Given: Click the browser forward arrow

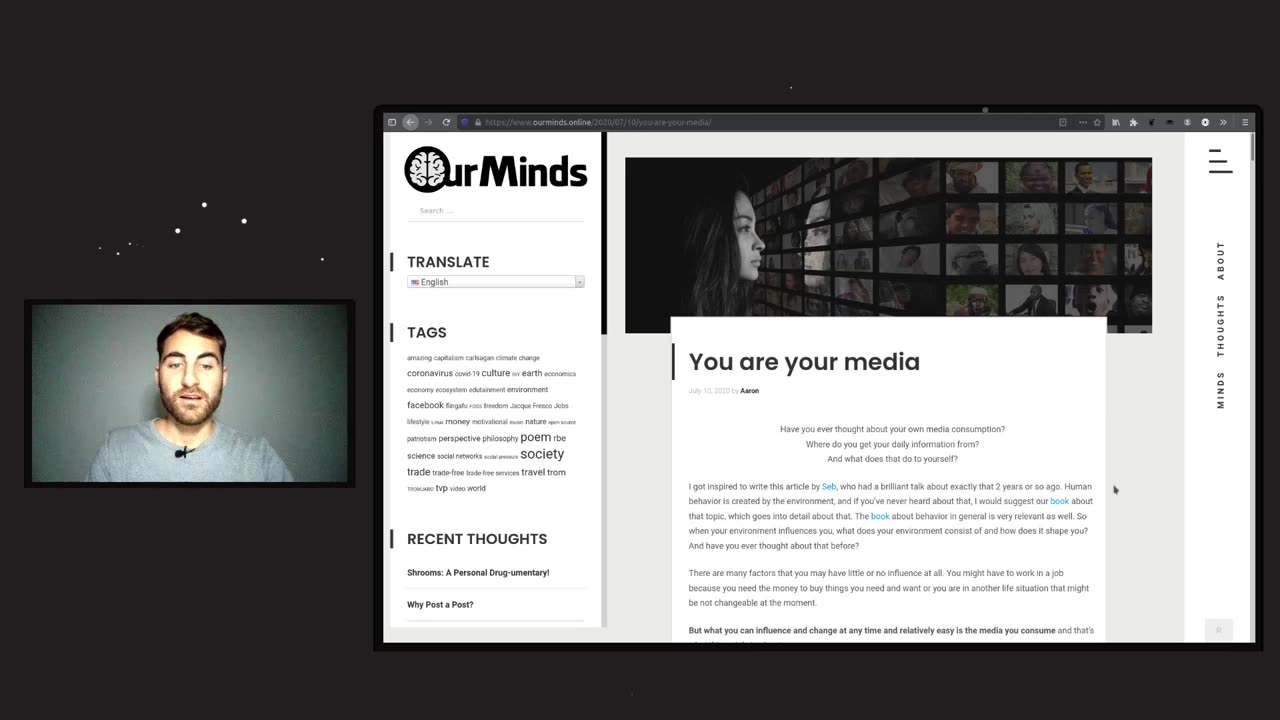Looking at the screenshot, I should pyautogui.click(x=428, y=122).
